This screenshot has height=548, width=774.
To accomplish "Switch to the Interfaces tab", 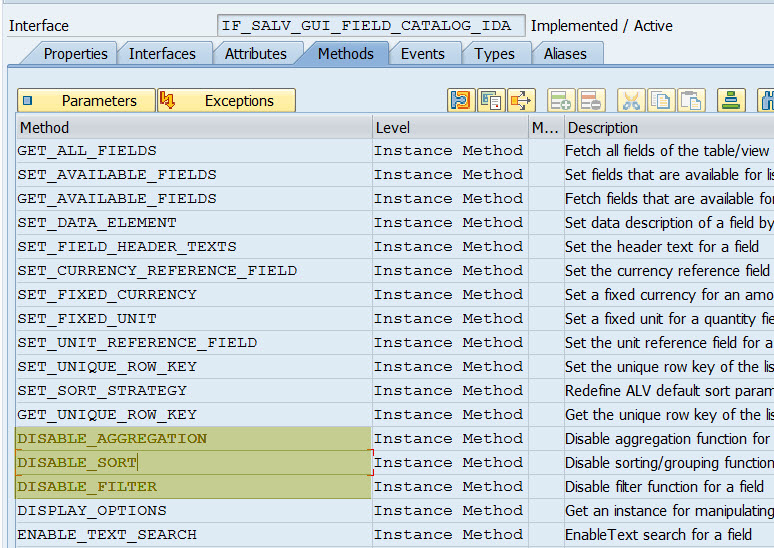I will [162, 53].
